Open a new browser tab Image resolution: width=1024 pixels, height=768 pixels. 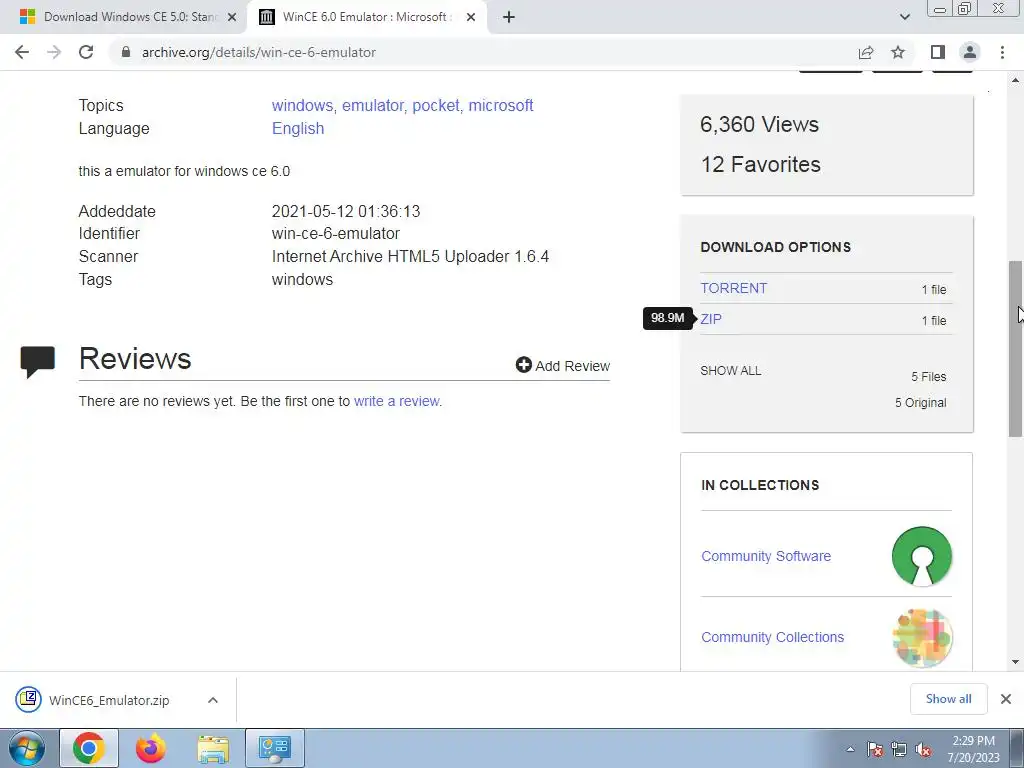pyautogui.click(x=509, y=17)
